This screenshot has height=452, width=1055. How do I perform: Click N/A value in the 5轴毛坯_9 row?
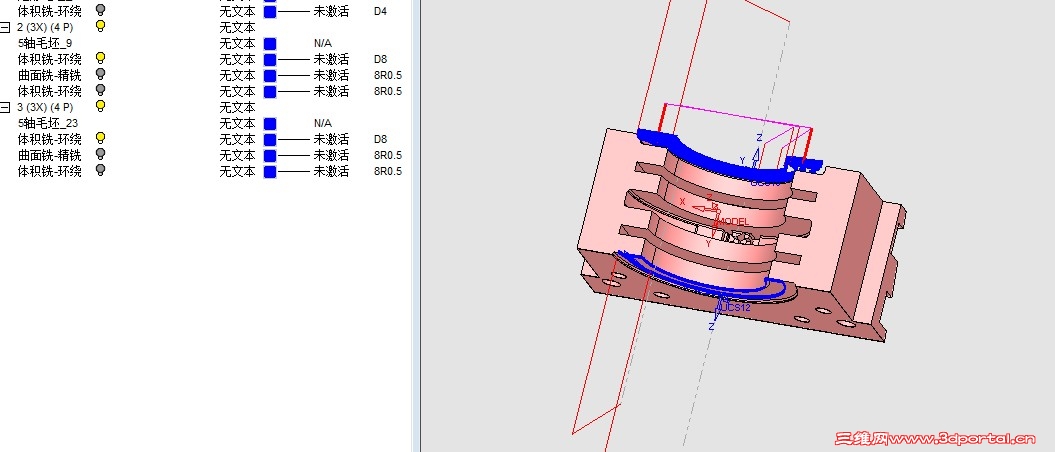pyautogui.click(x=322, y=44)
